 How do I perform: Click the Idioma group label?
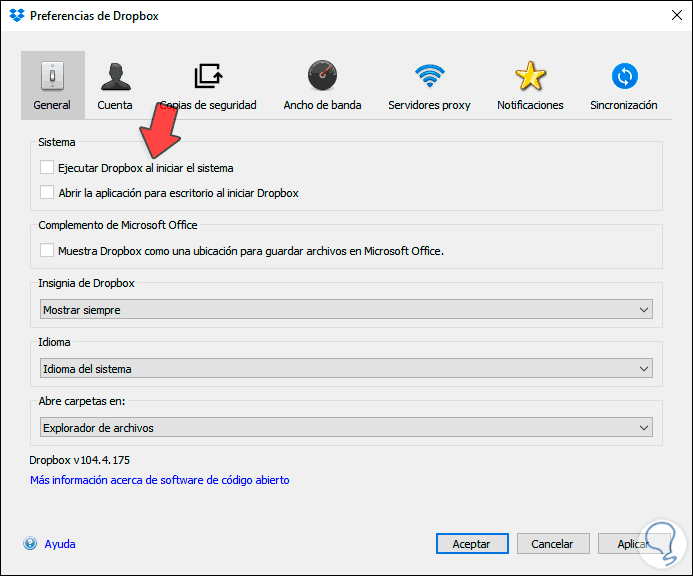(54, 342)
